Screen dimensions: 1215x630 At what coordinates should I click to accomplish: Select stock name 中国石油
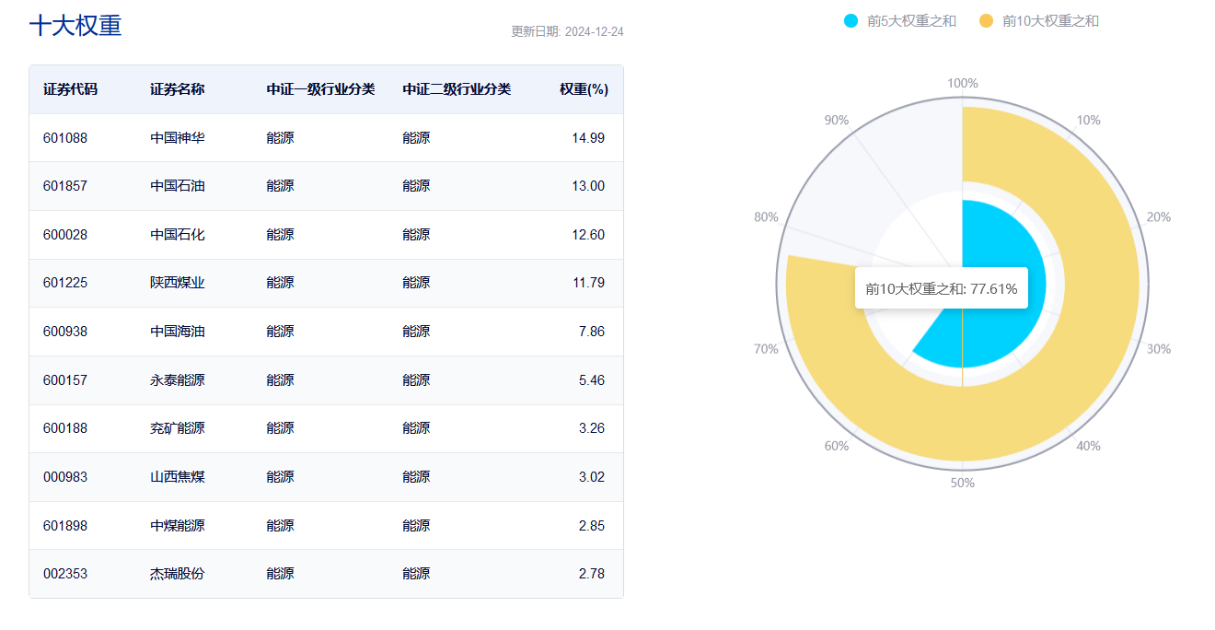[x=177, y=186]
